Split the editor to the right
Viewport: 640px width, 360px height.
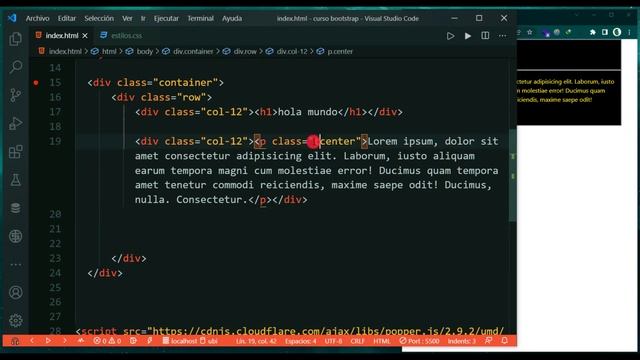[485, 36]
